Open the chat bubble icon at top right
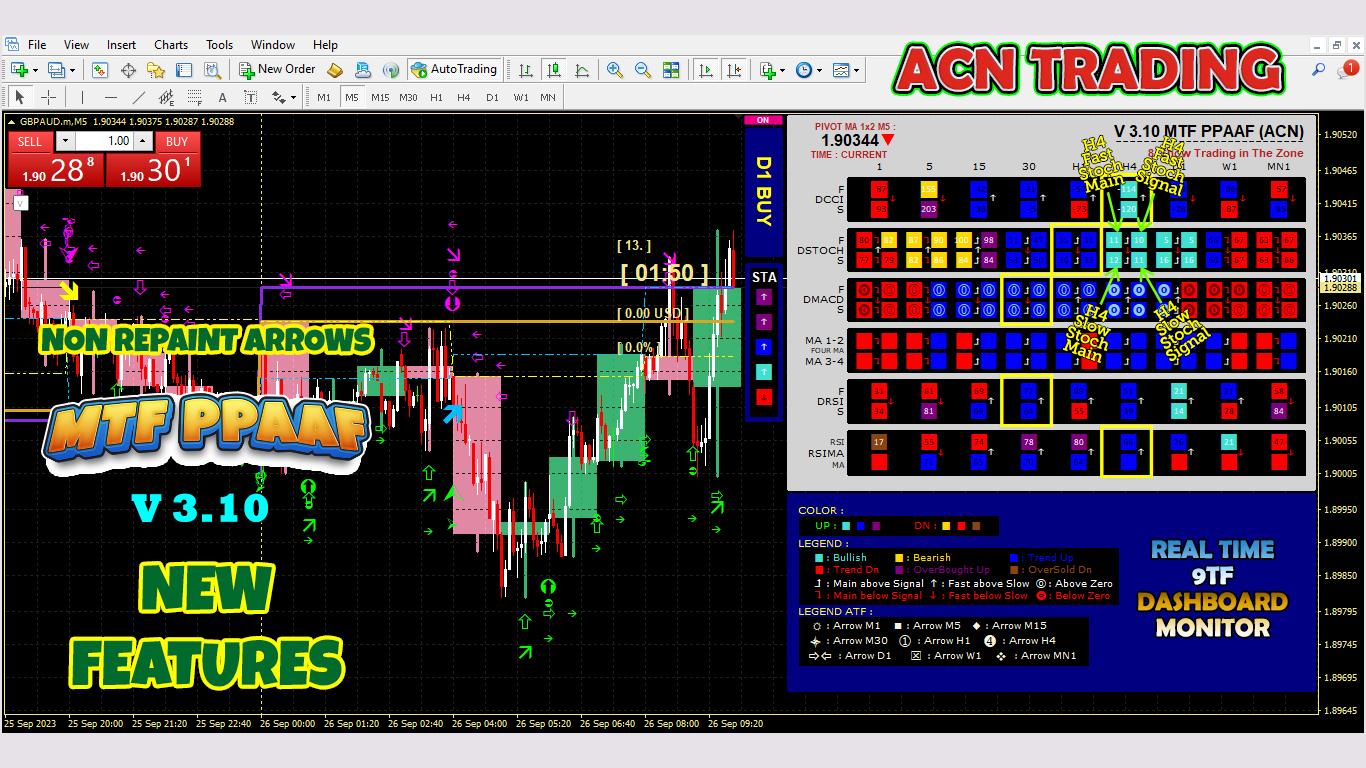The height and width of the screenshot is (768, 1366). [1346, 70]
